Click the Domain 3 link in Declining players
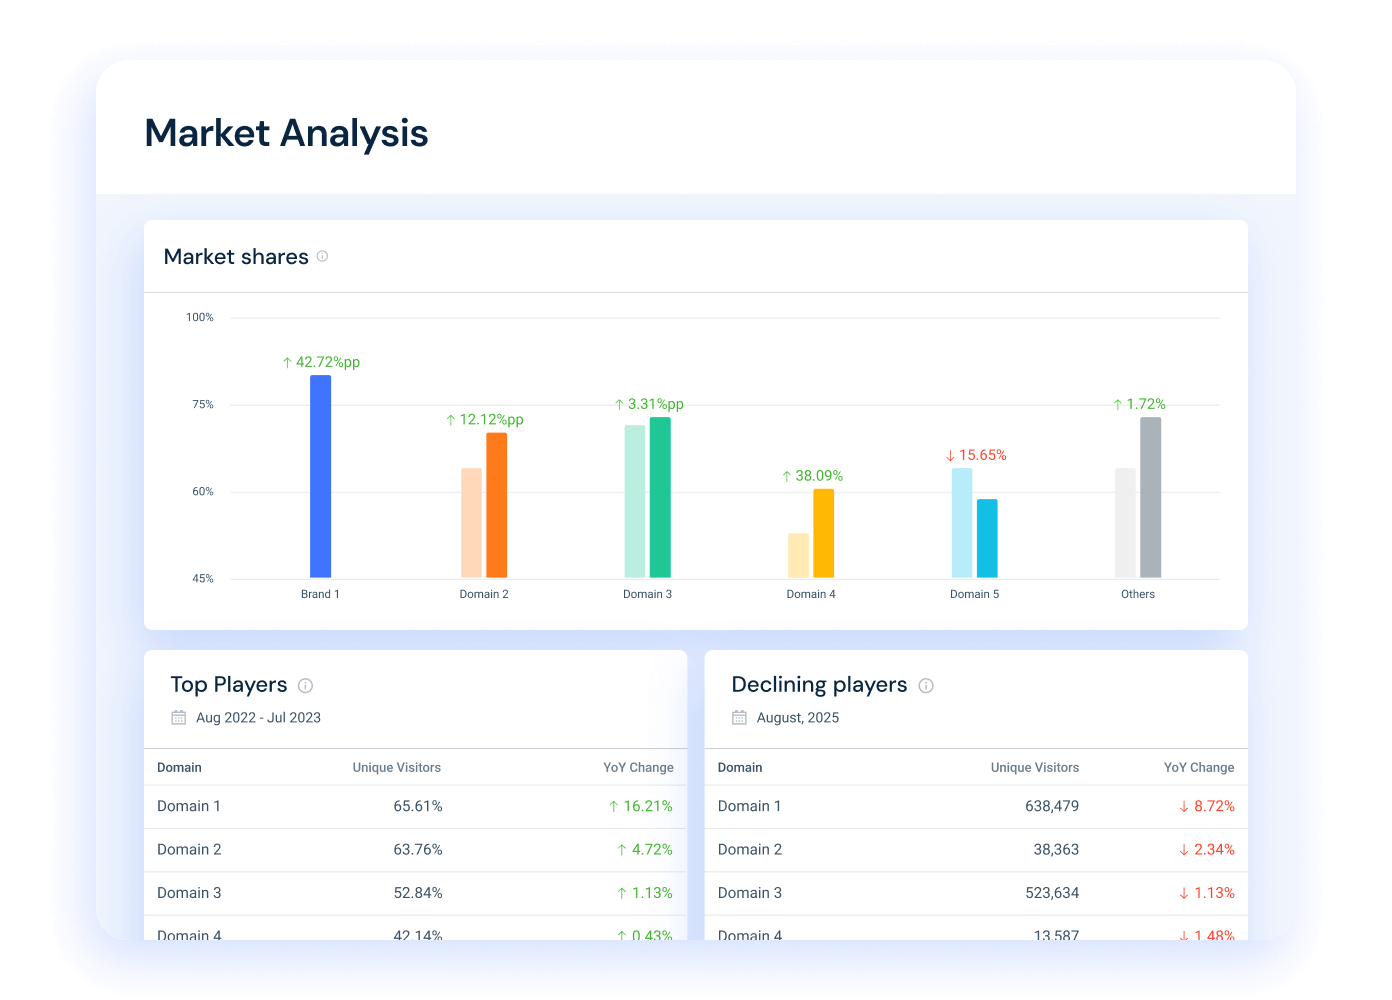Image resolution: width=1392 pixels, height=1000 pixels. 749,892
